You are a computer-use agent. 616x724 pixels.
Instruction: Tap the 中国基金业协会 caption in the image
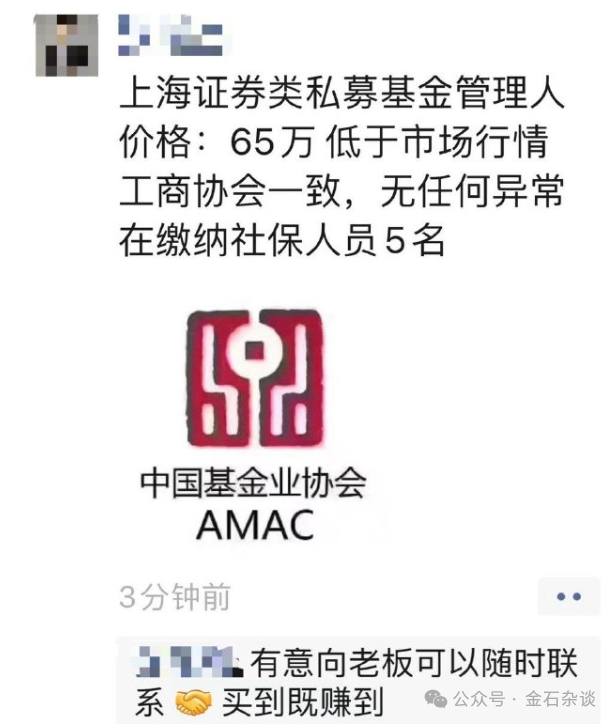tap(254, 483)
